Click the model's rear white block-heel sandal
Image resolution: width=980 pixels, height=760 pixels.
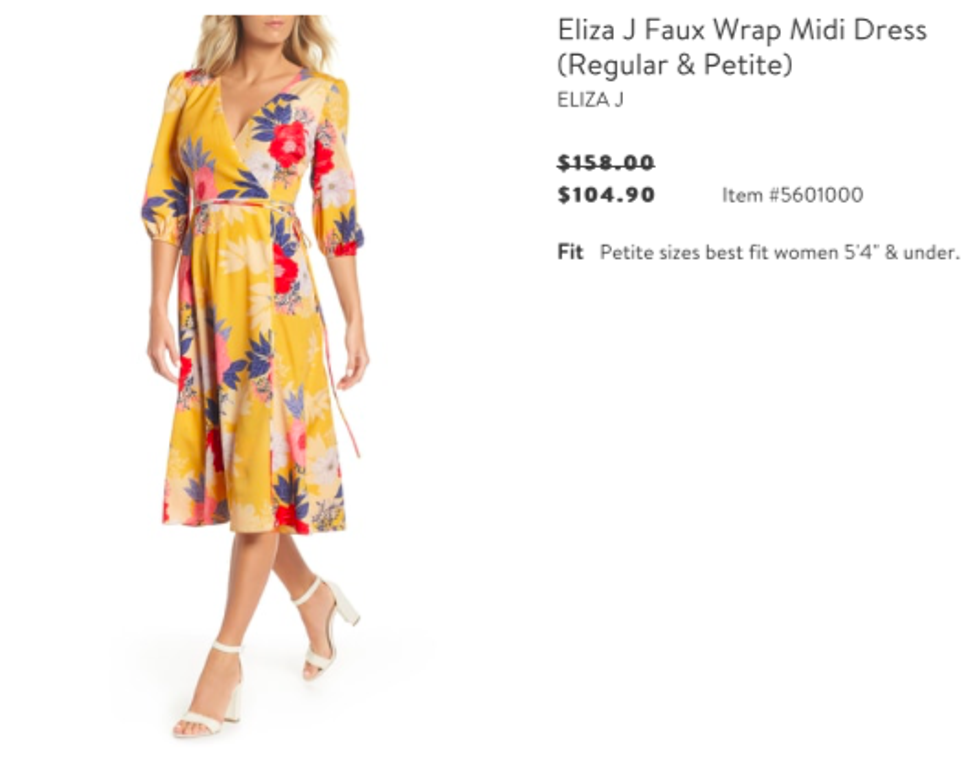[x=328, y=625]
